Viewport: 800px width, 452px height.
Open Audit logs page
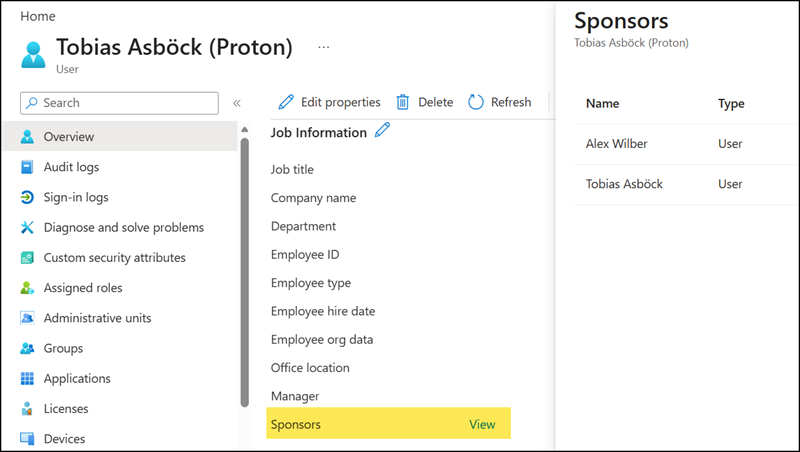point(71,167)
